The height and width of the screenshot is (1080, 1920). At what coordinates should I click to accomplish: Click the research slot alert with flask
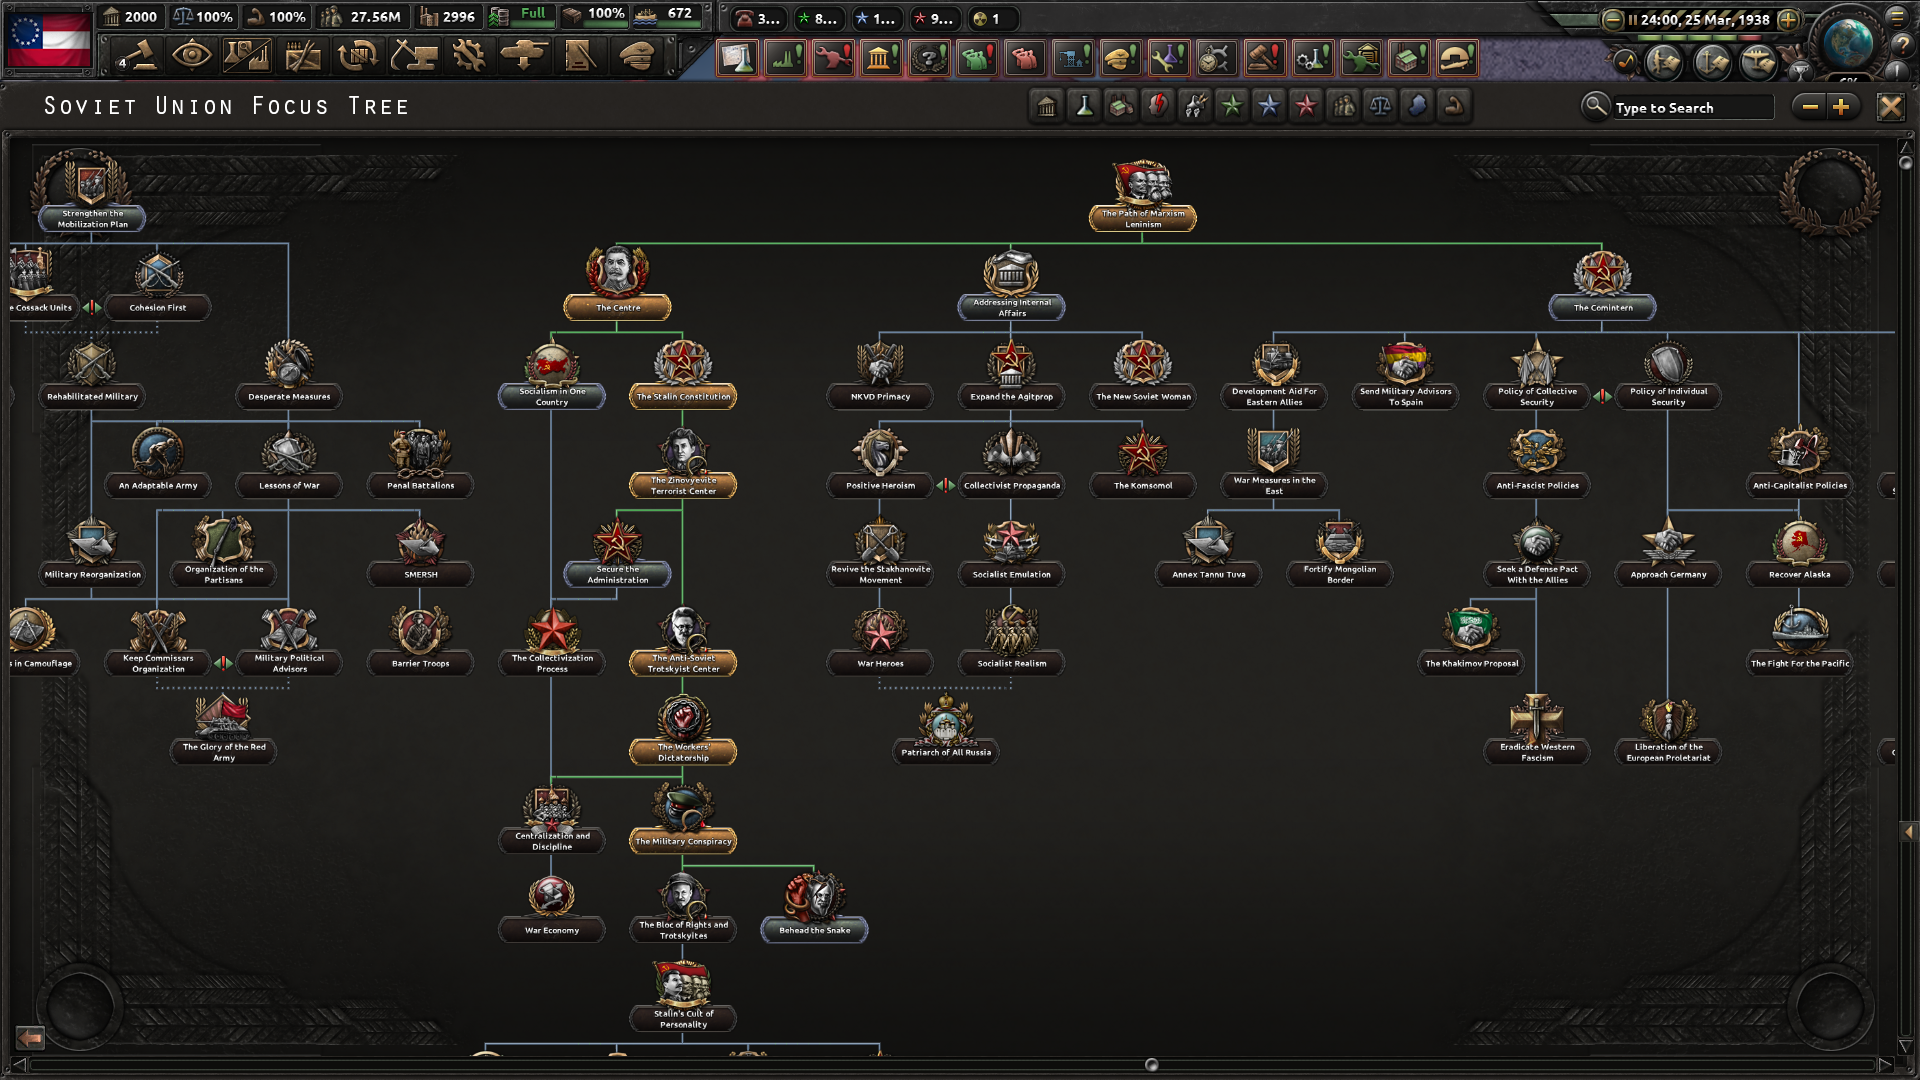(x=737, y=58)
